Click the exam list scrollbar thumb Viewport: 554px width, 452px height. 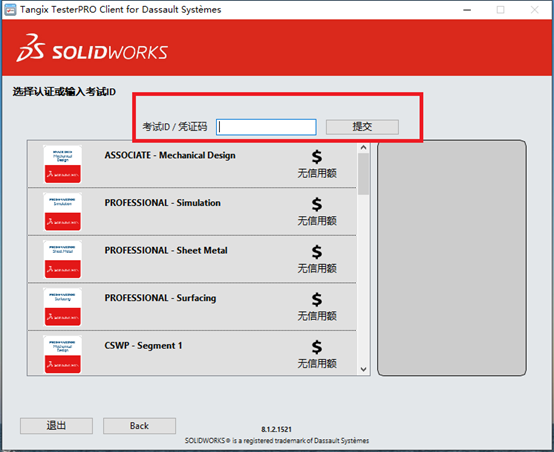pyautogui.click(x=364, y=174)
